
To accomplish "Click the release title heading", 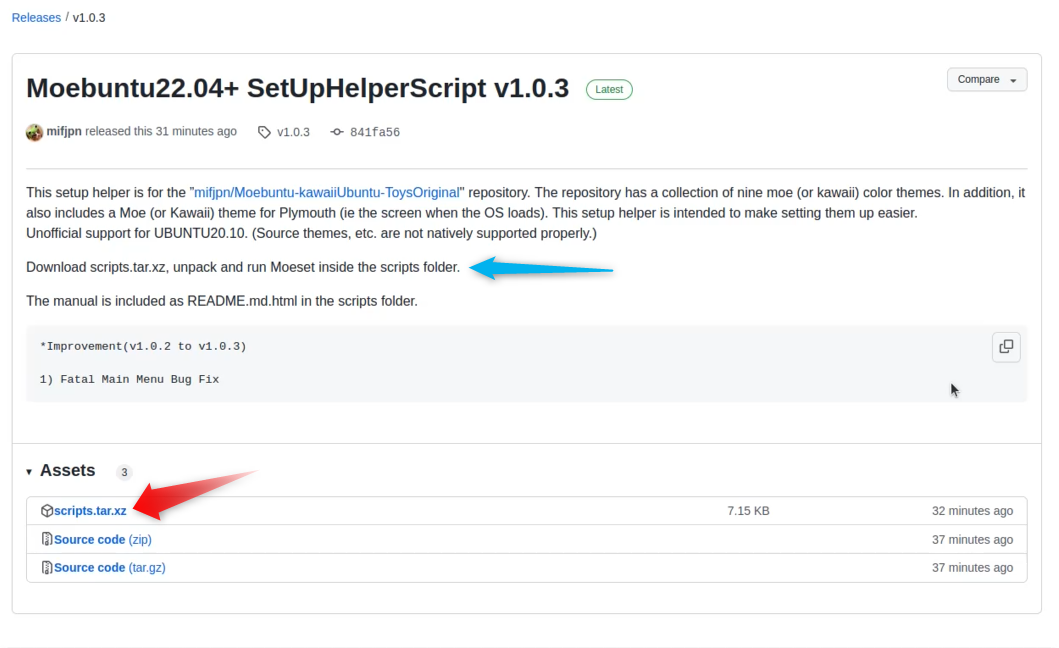I will (x=297, y=88).
